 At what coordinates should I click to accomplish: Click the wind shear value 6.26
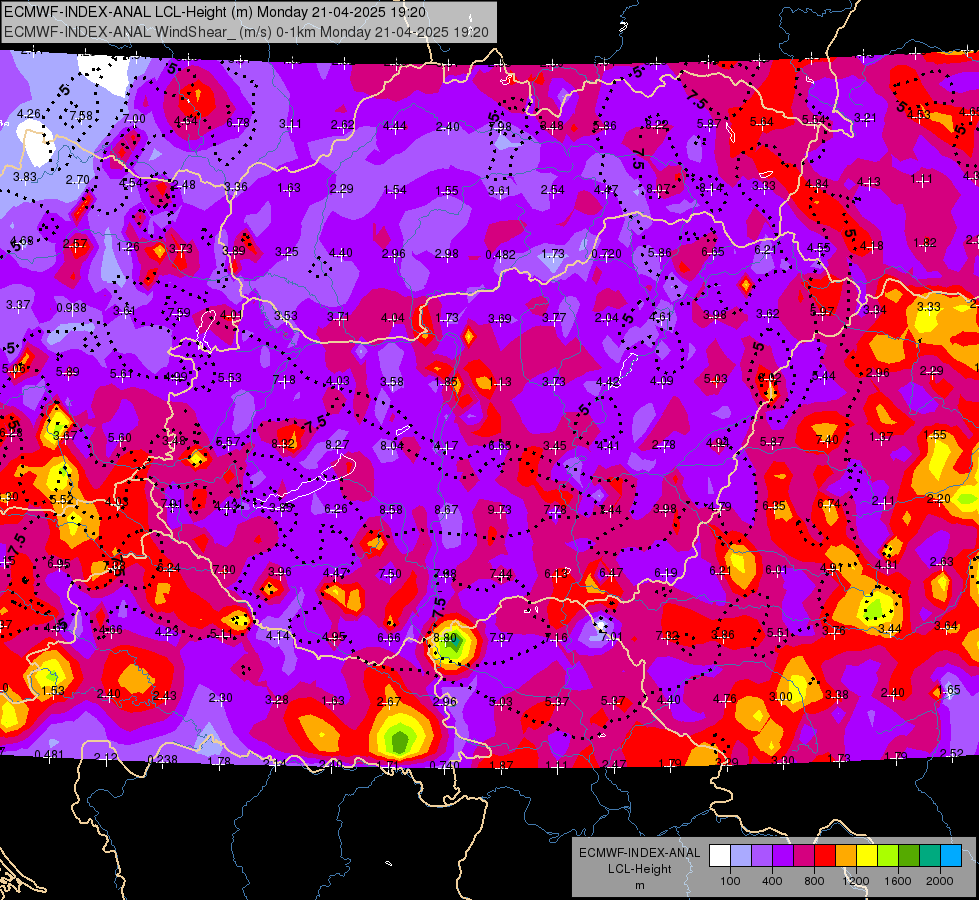point(335,509)
